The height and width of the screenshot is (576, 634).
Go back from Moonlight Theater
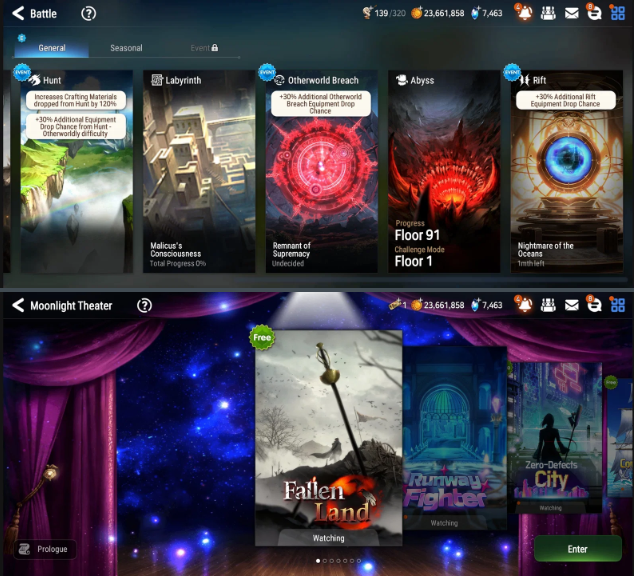[18, 305]
